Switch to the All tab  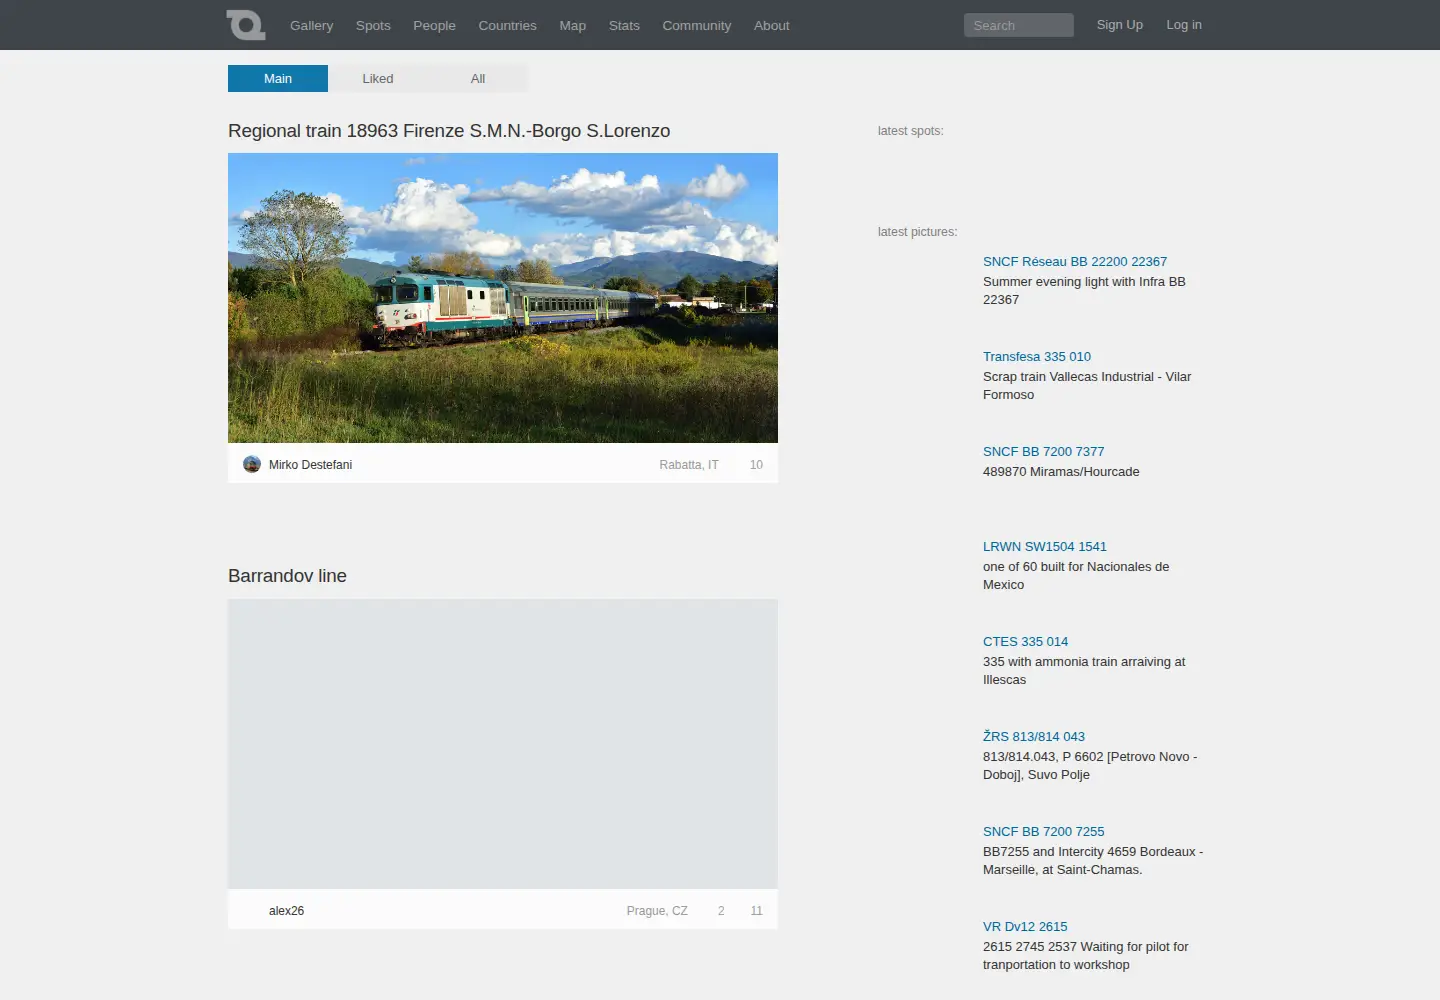[x=478, y=78]
